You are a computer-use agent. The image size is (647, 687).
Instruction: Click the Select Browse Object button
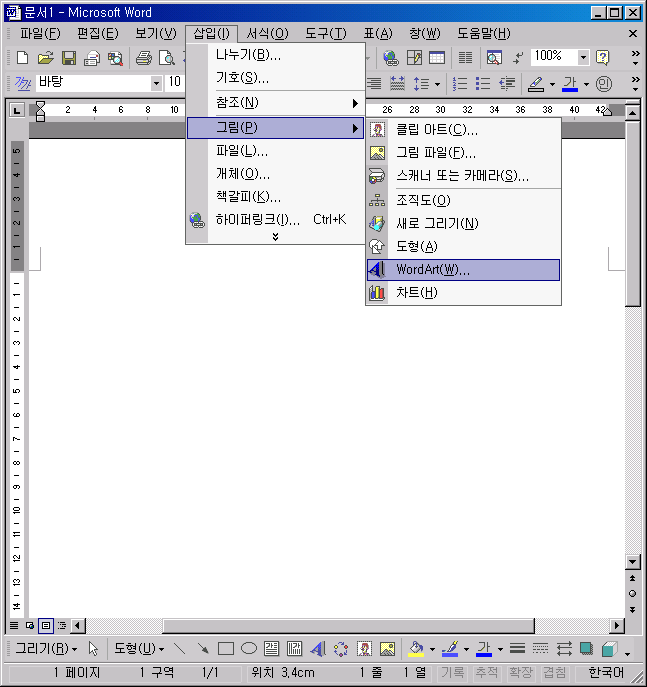[x=632, y=594]
